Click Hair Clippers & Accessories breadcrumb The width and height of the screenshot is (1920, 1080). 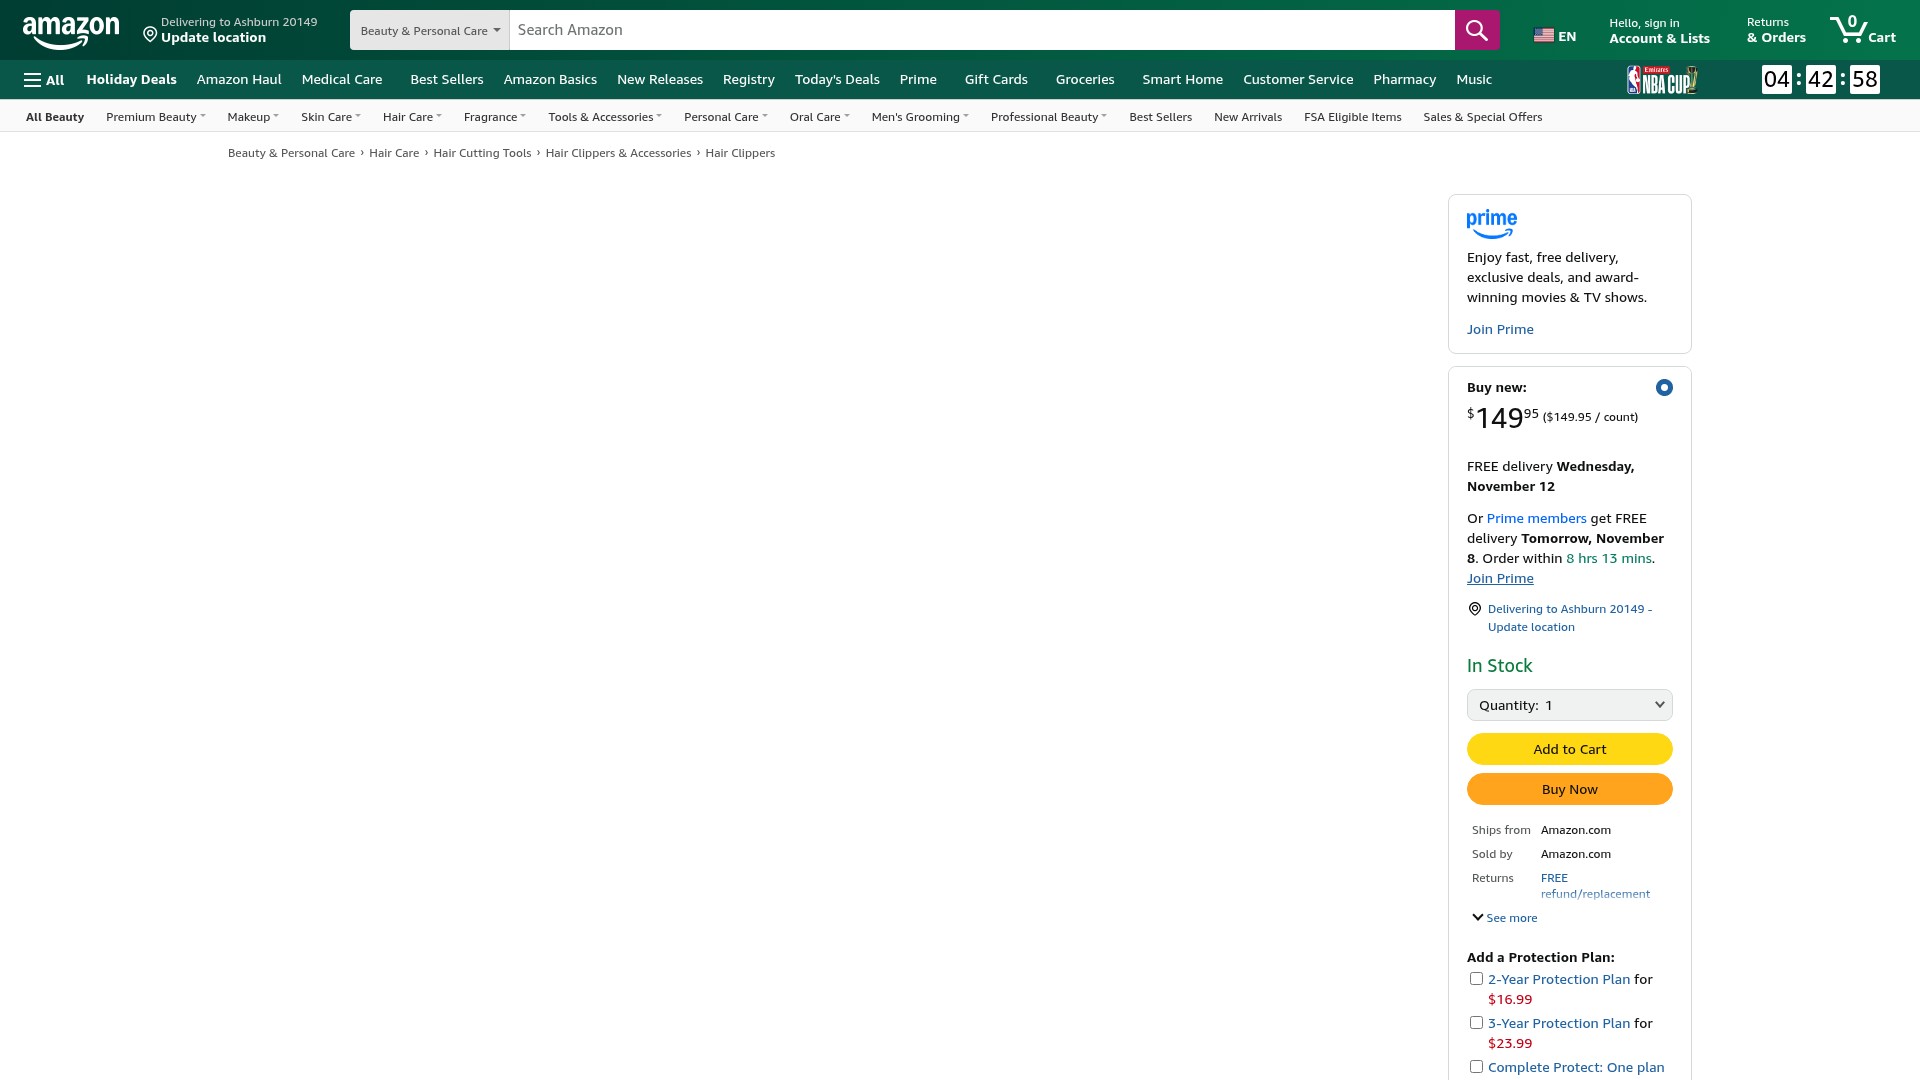(x=618, y=153)
